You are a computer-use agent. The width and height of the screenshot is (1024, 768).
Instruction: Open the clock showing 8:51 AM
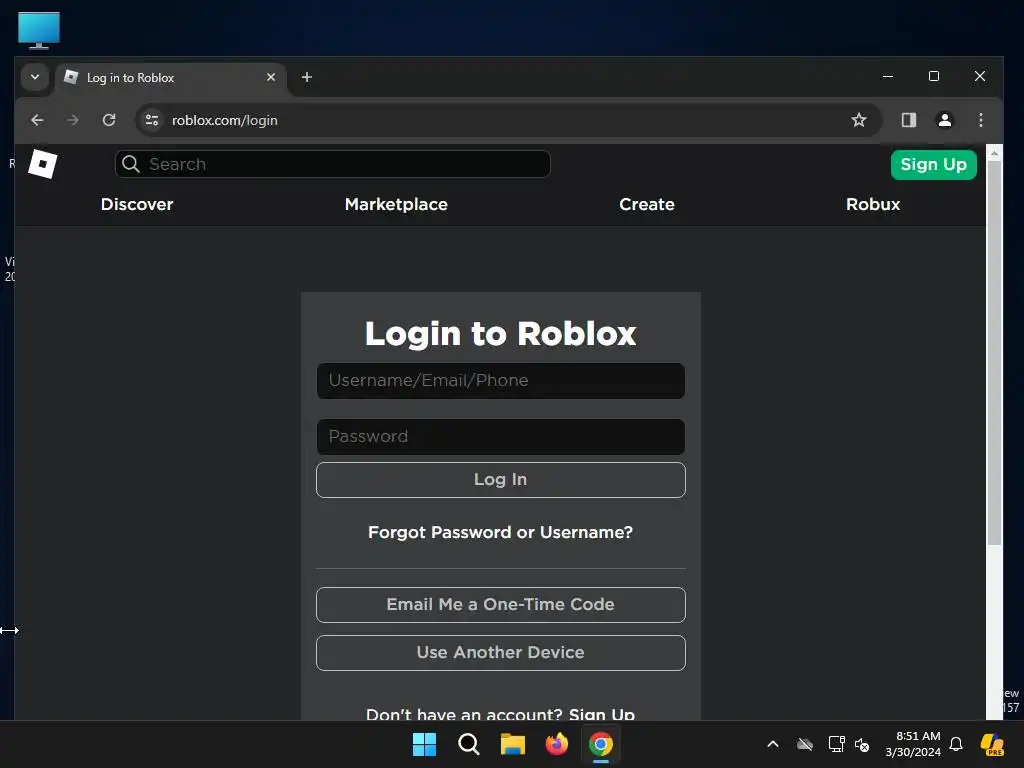click(913, 744)
